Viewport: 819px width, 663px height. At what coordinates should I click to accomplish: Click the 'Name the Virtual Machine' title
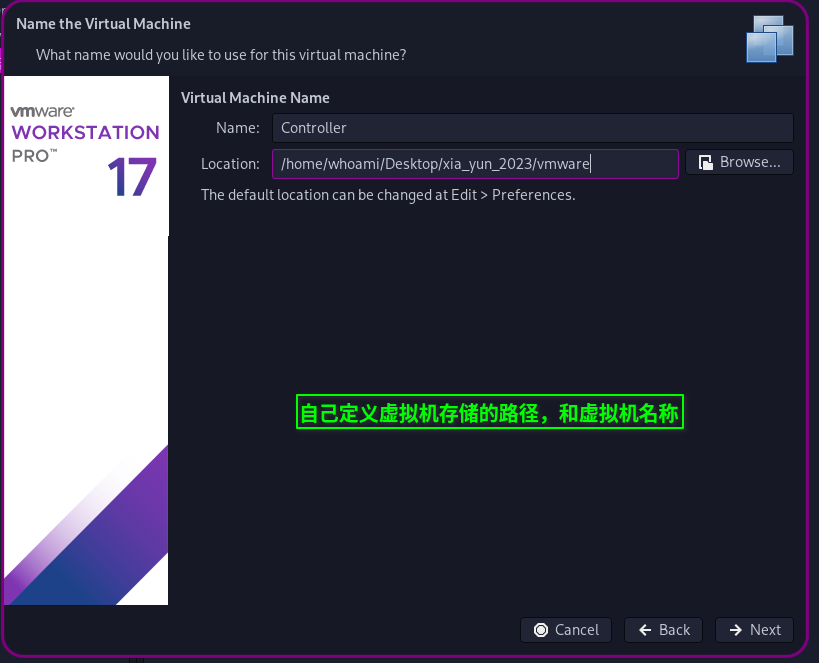pos(103,23)
